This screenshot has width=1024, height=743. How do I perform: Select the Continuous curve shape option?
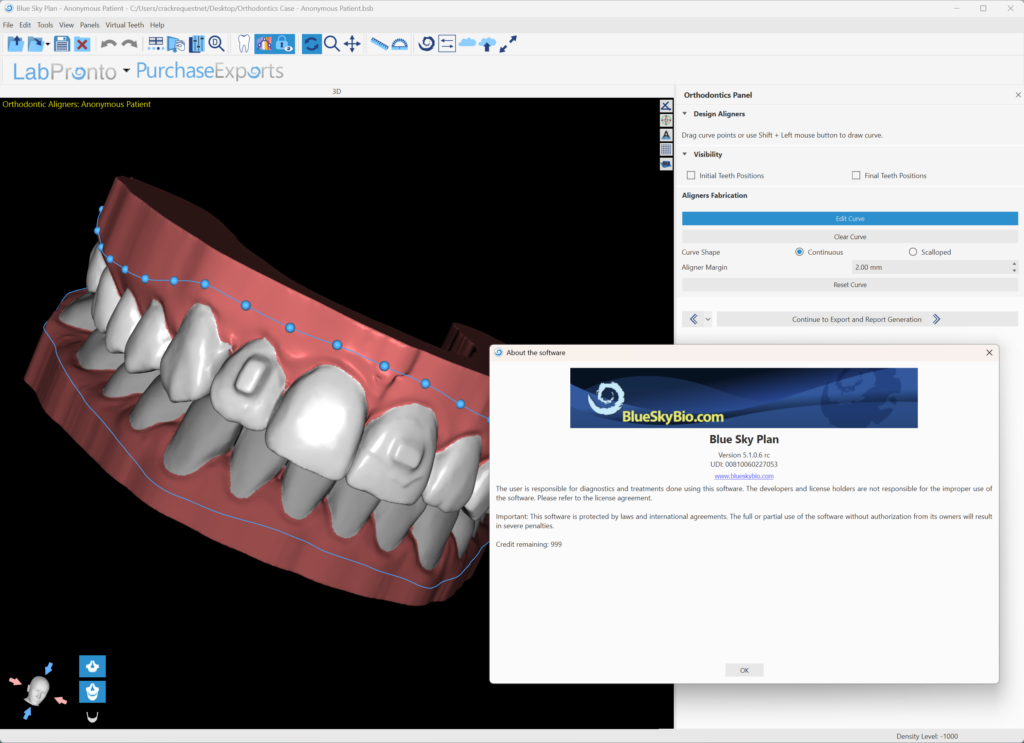click(x=799, y=252)
